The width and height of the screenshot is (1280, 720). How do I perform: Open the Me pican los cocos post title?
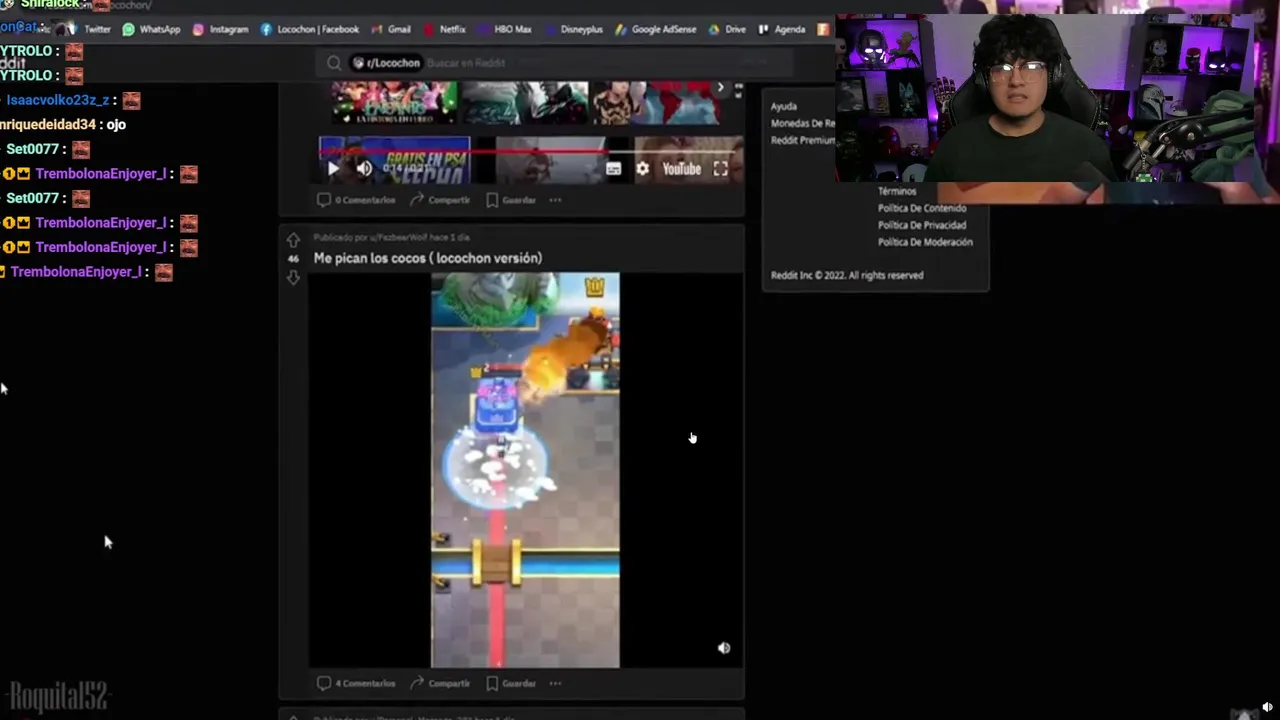point(428,258)
